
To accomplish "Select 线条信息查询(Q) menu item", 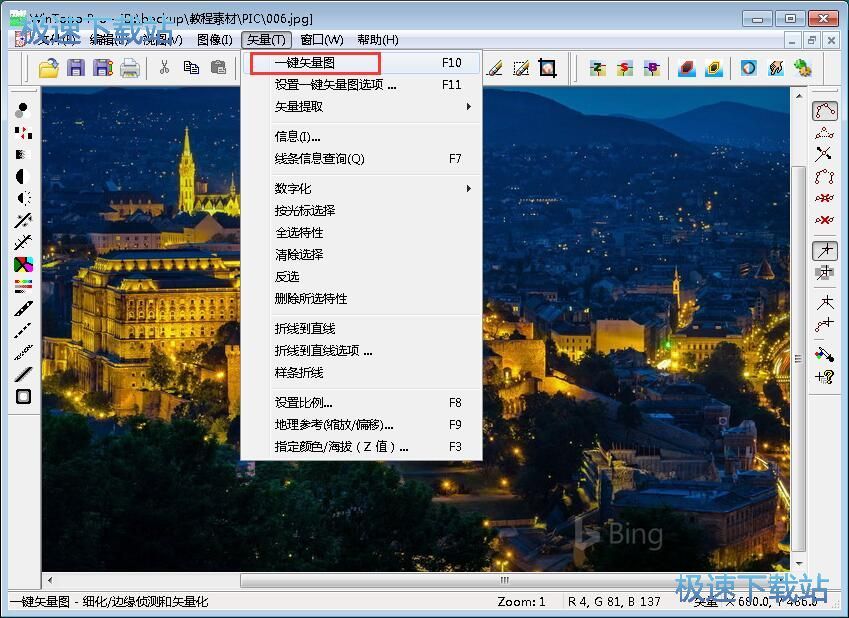I will tap(319, 158).
